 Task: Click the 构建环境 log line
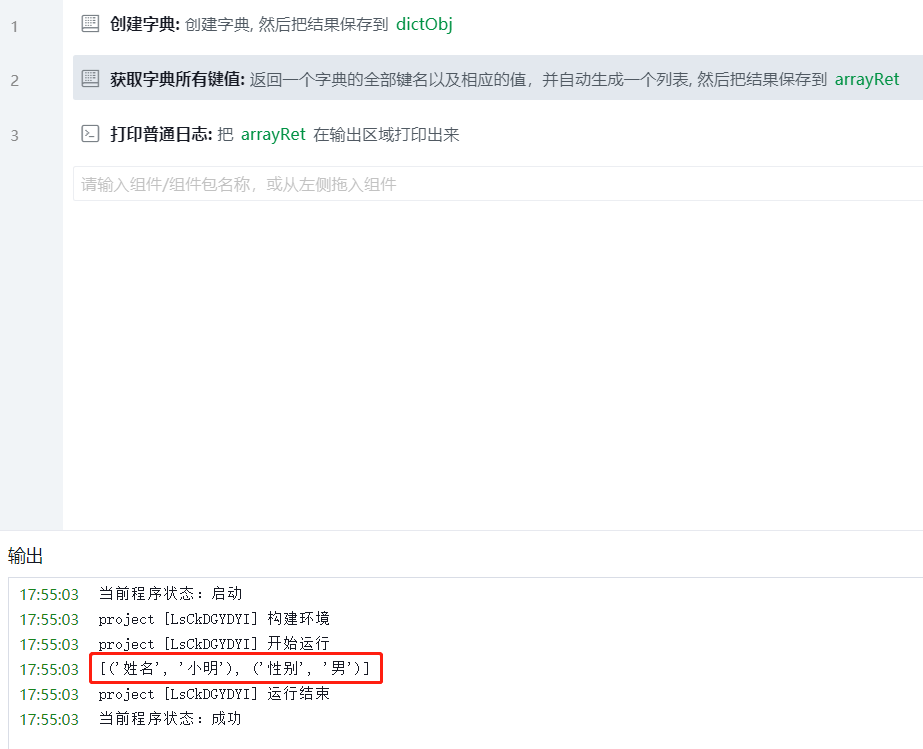214,619
